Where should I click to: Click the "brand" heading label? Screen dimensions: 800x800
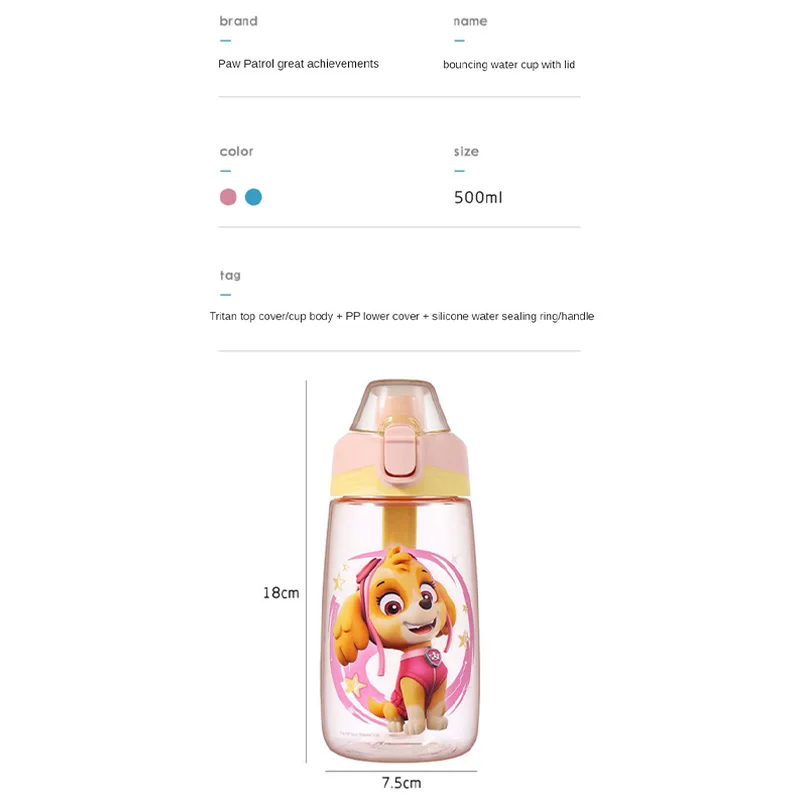(x=238, y=21)
